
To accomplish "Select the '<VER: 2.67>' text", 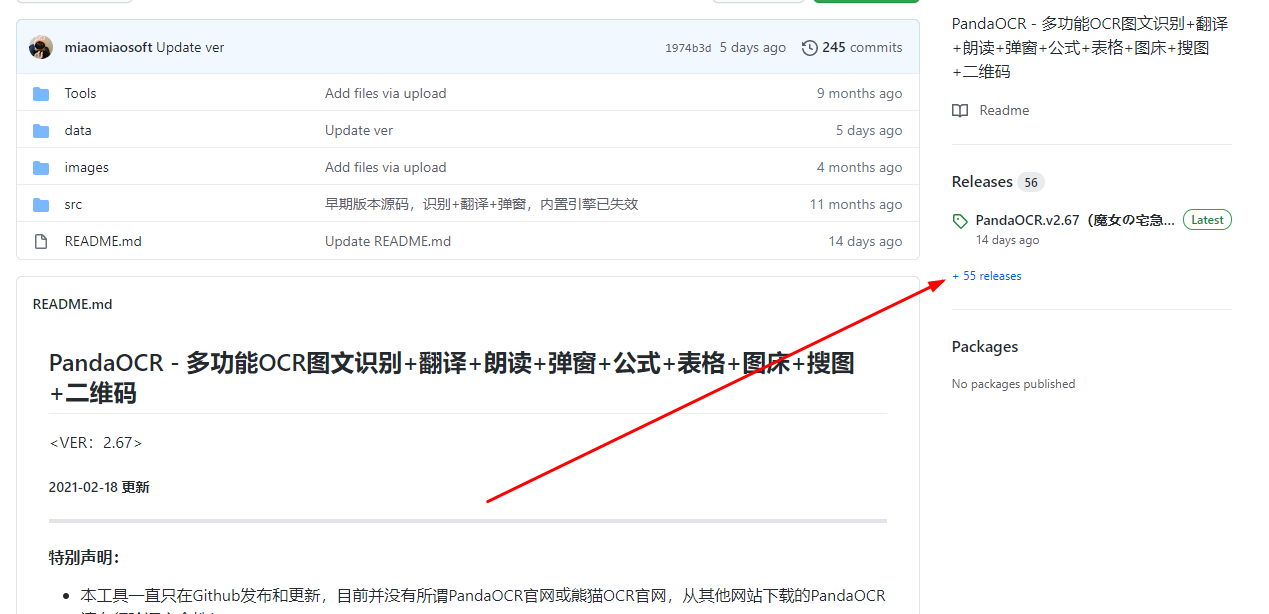I will [95, 443].
